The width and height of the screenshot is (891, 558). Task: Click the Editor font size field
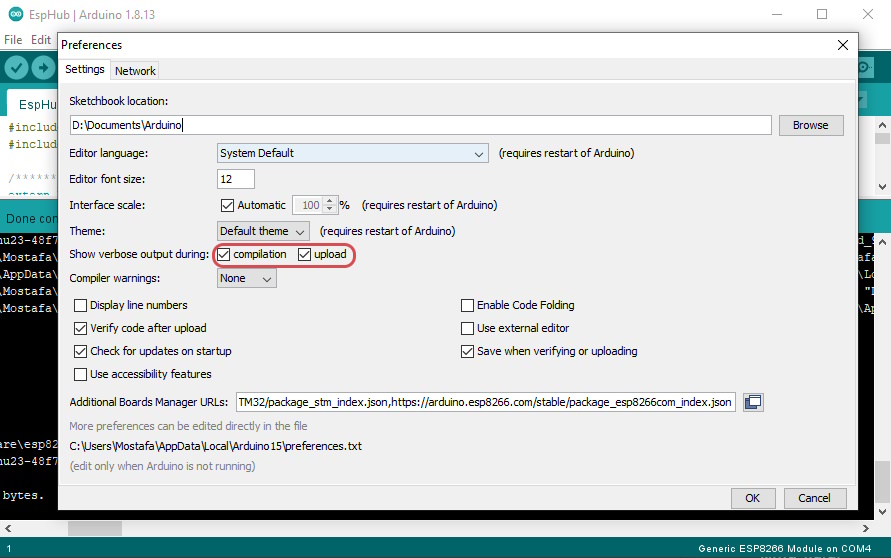point(236,179)
